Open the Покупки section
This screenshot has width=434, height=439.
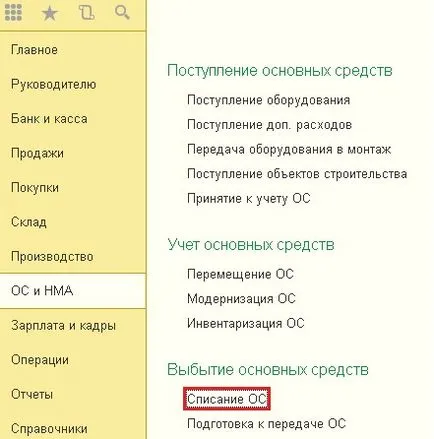(x=35, y=188)
